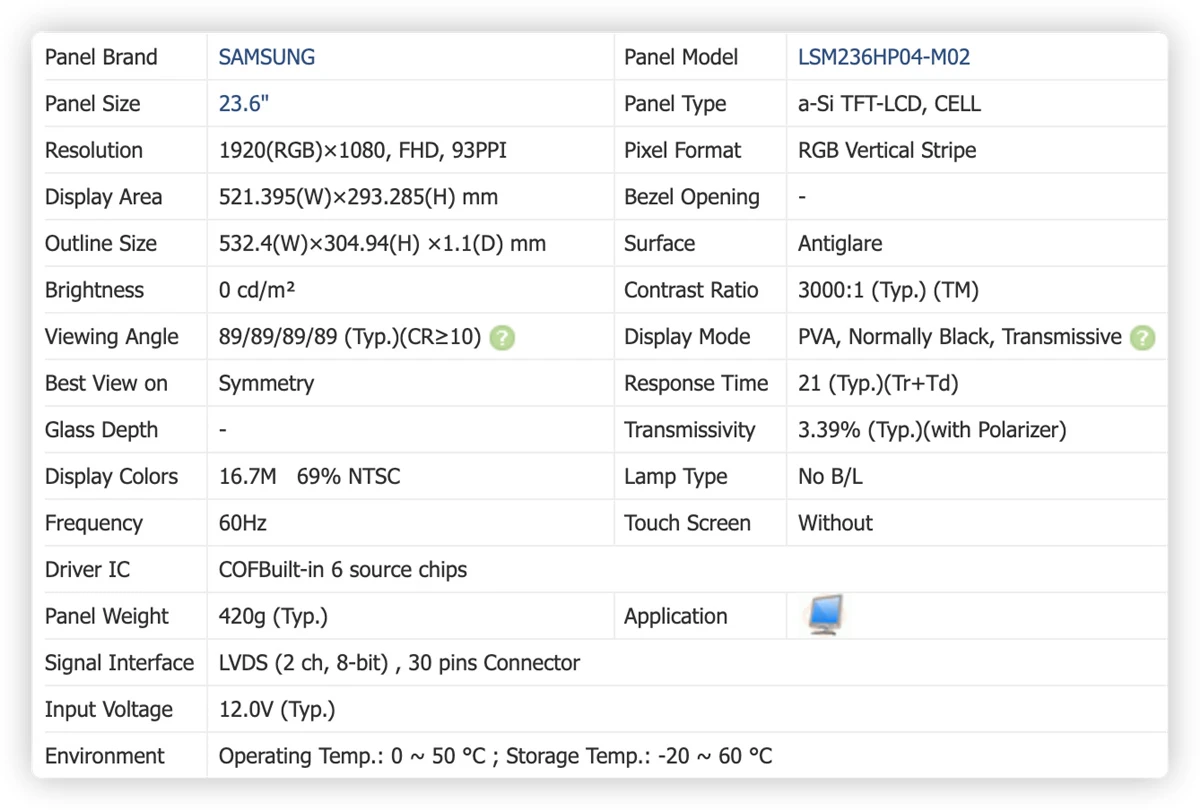Open the SAMSUNG panel brand link
Image resolution: width=1200 pixels, height=810 pixels.
267,57
